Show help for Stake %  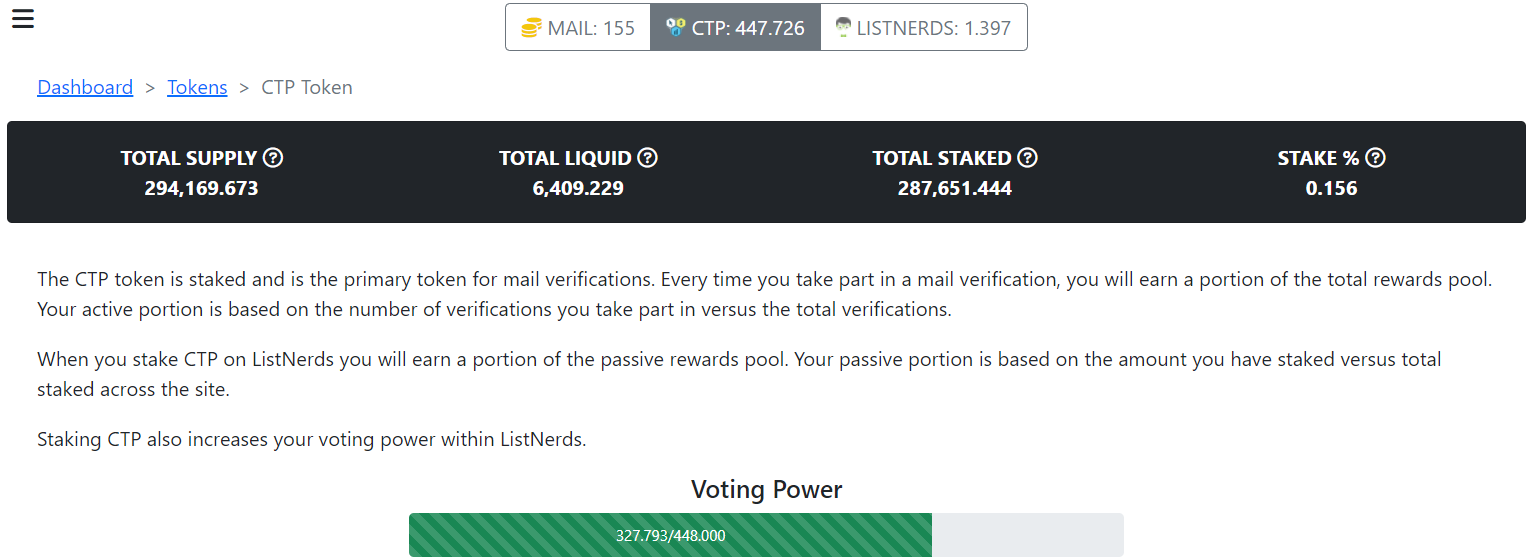pos(1375,158)
